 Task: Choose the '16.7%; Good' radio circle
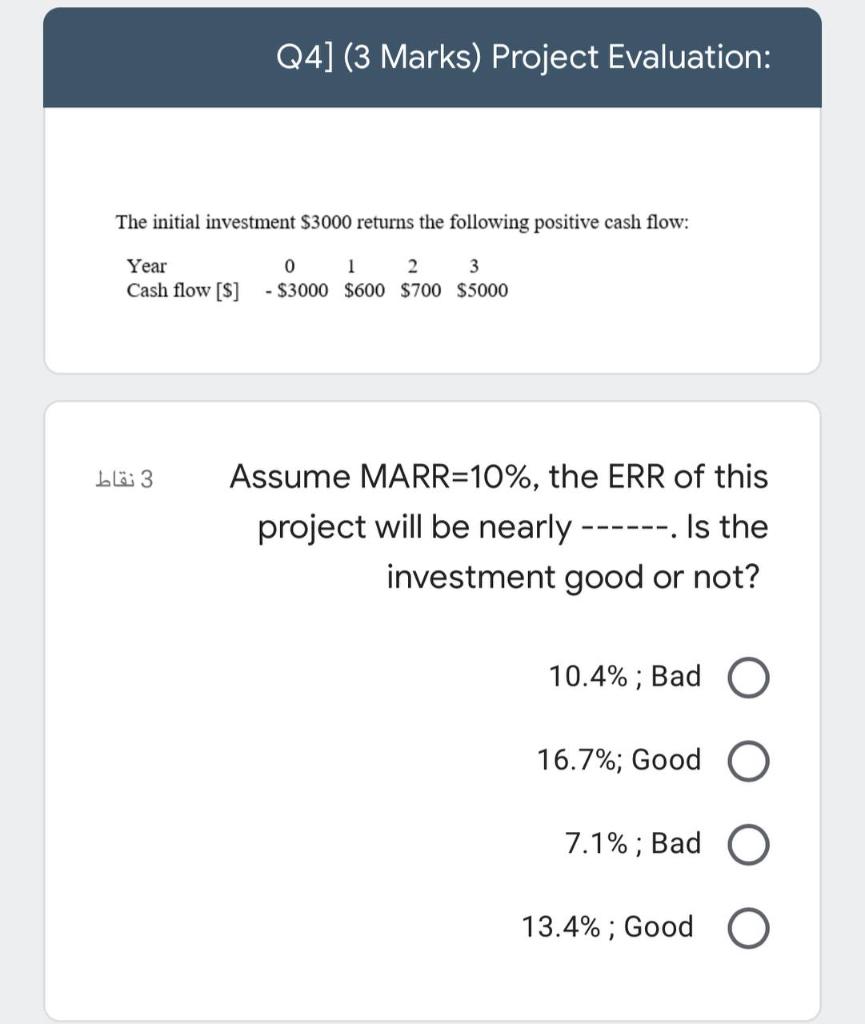point(755,761)
